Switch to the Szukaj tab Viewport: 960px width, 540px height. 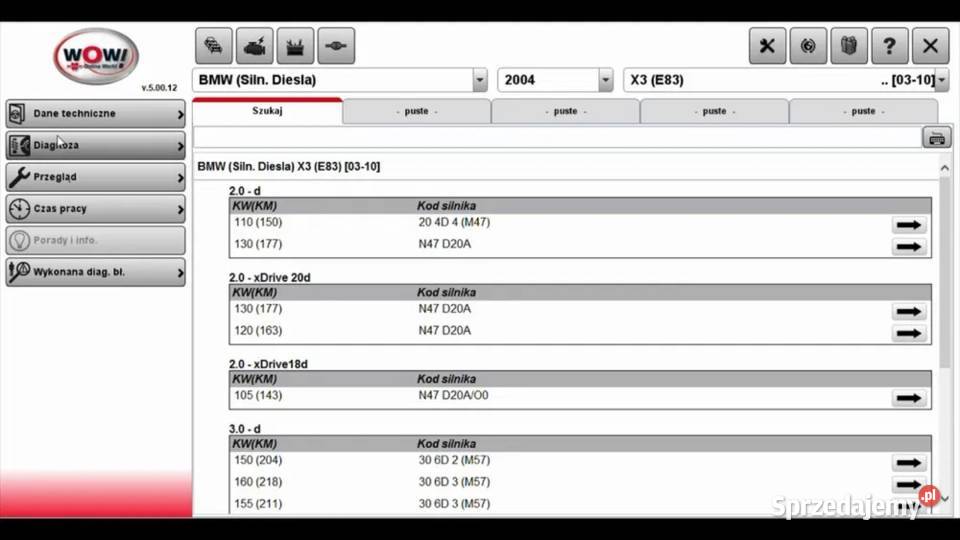pyautogui.click(x=268, y=111)
